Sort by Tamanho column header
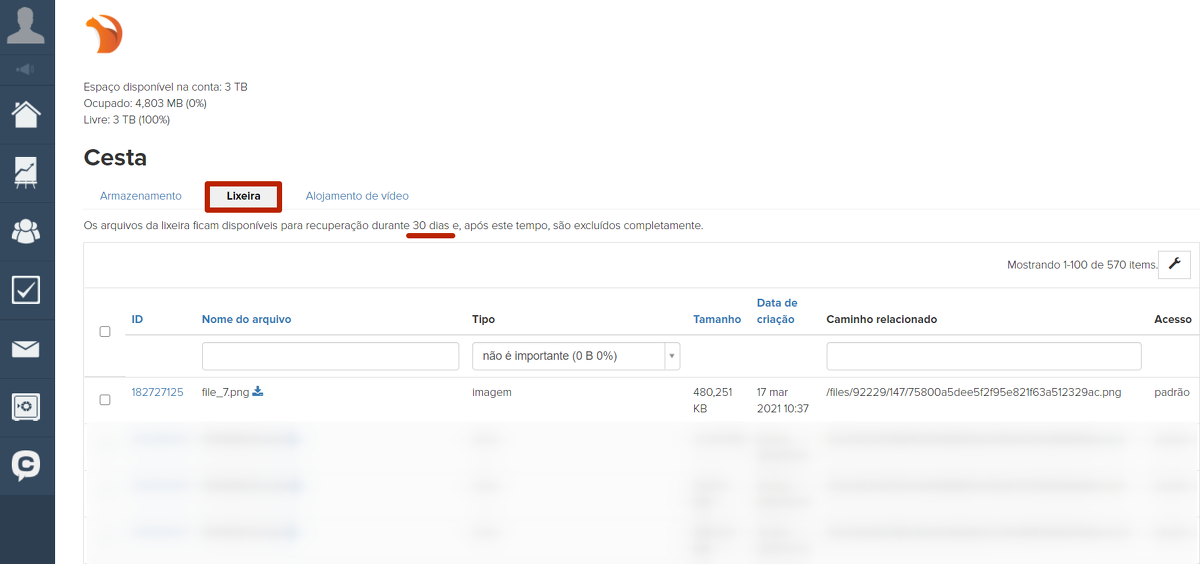 pyautogui.click(x=717, y=319)
